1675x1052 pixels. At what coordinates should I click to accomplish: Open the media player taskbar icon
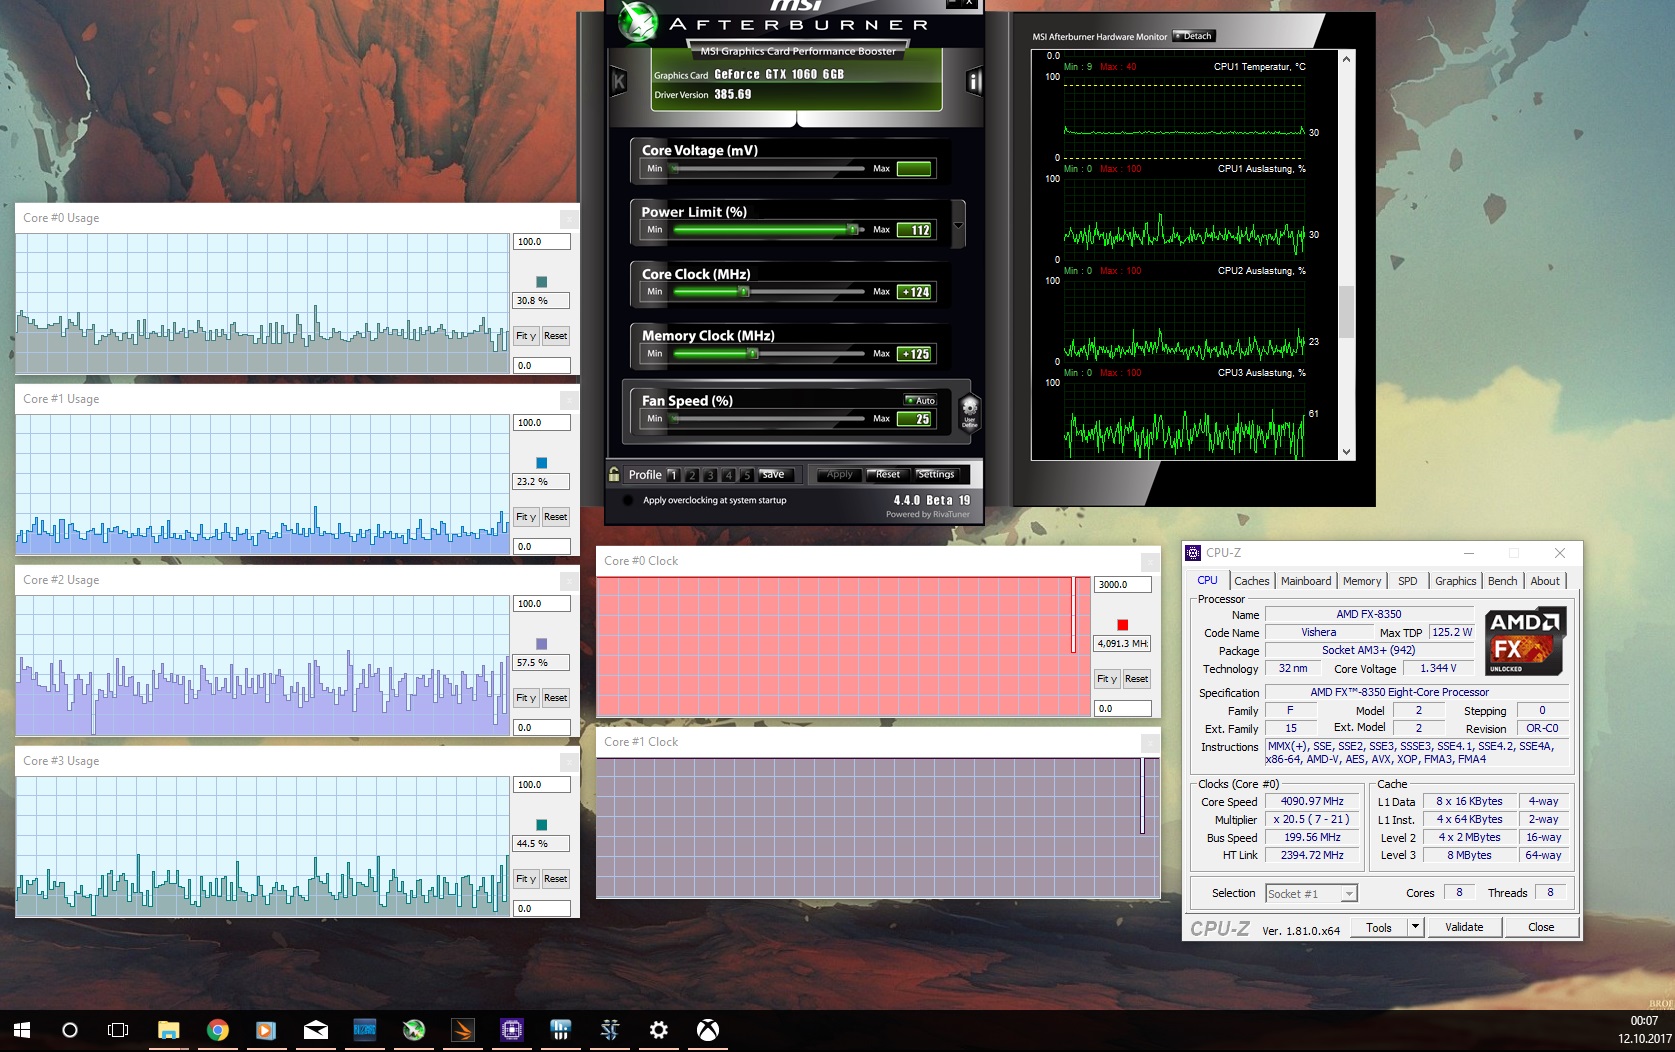click(266, 1030)
